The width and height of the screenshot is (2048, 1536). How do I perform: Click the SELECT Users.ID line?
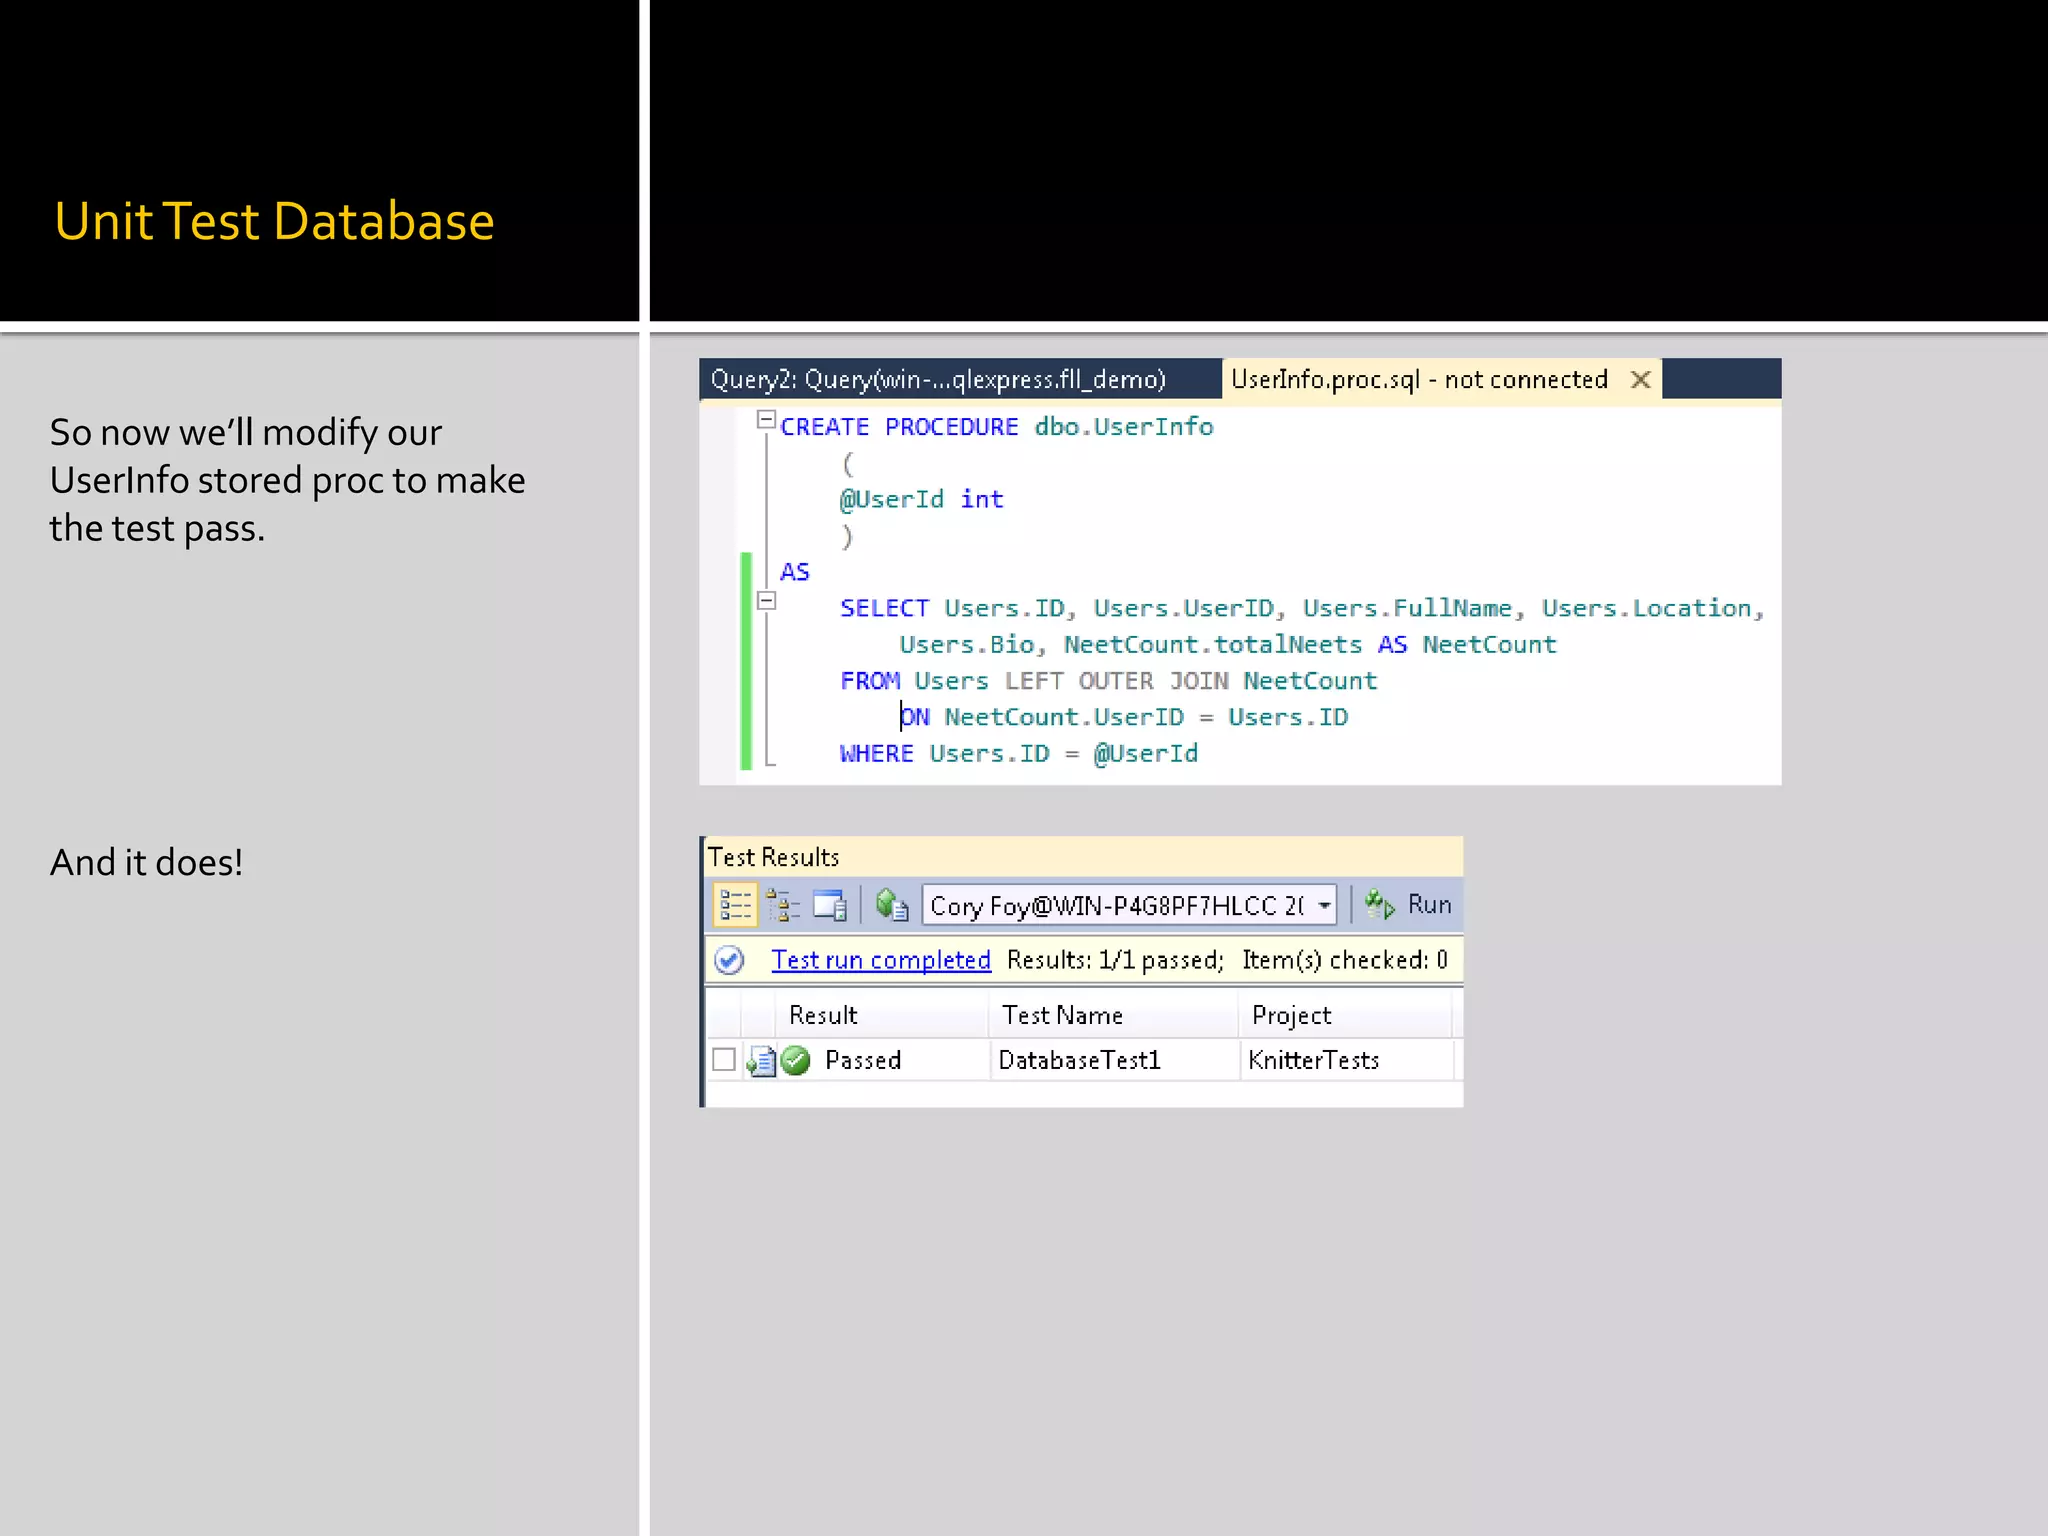pyautogui.click(x=1302, y=608)
